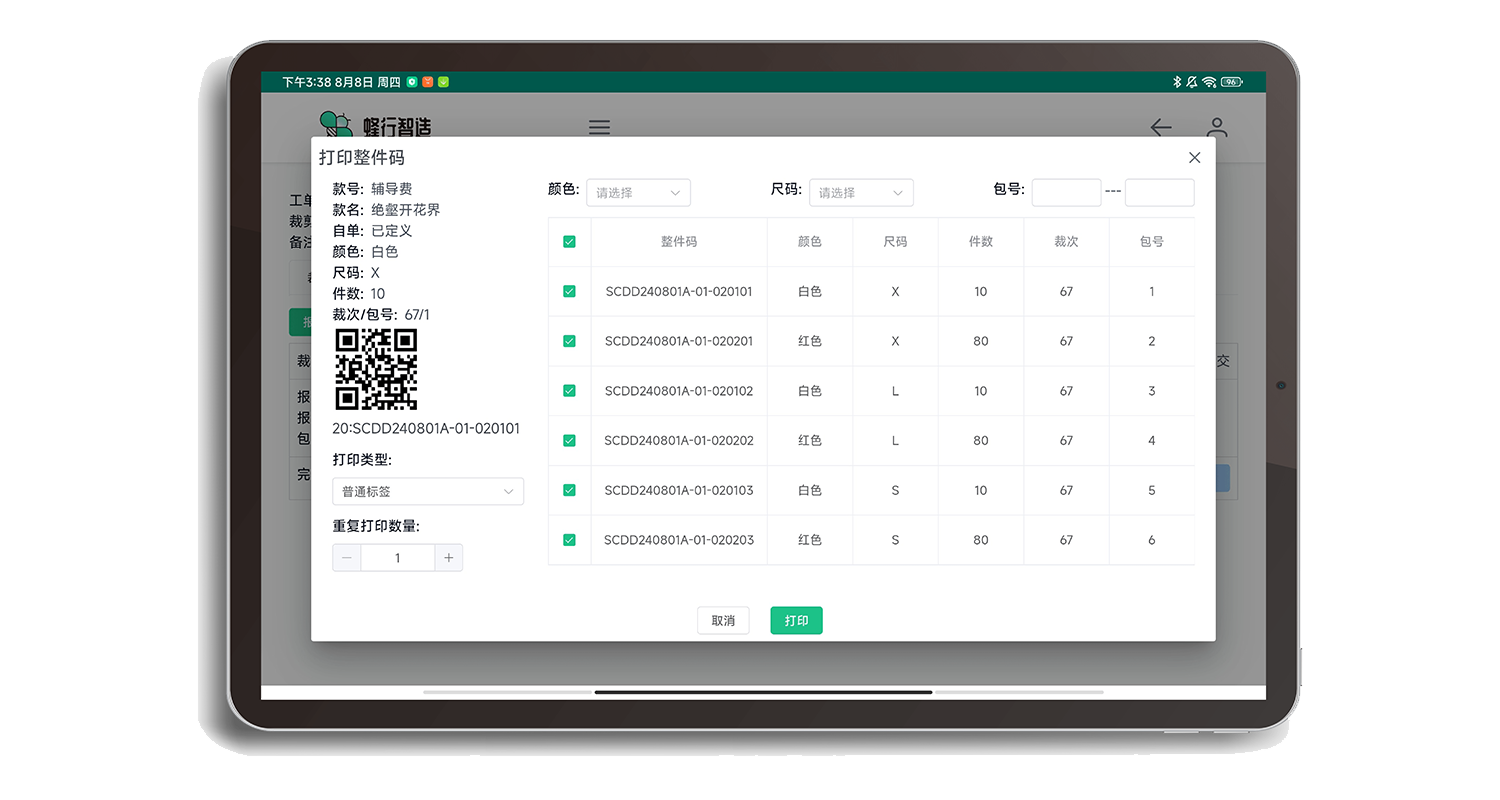The width and height of the screenshot is (1500, 800).
Task: Decrease 重复打印数量 using the minus button
Action: (346, 557)
